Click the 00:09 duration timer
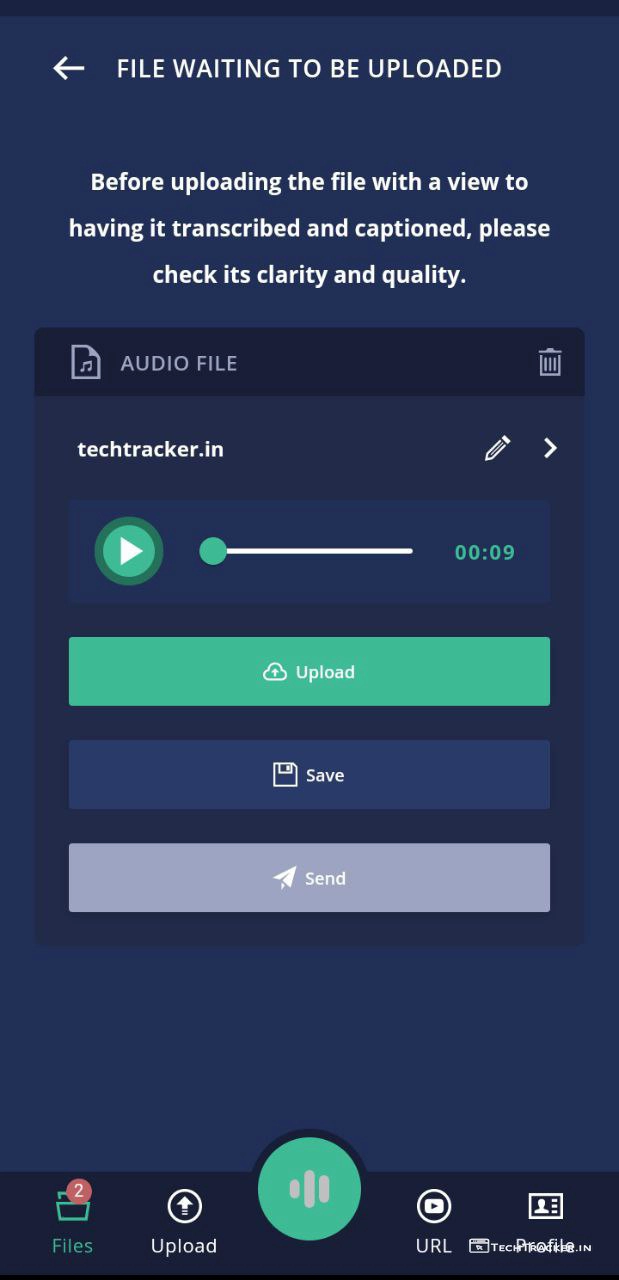 (x=484, y=552)
